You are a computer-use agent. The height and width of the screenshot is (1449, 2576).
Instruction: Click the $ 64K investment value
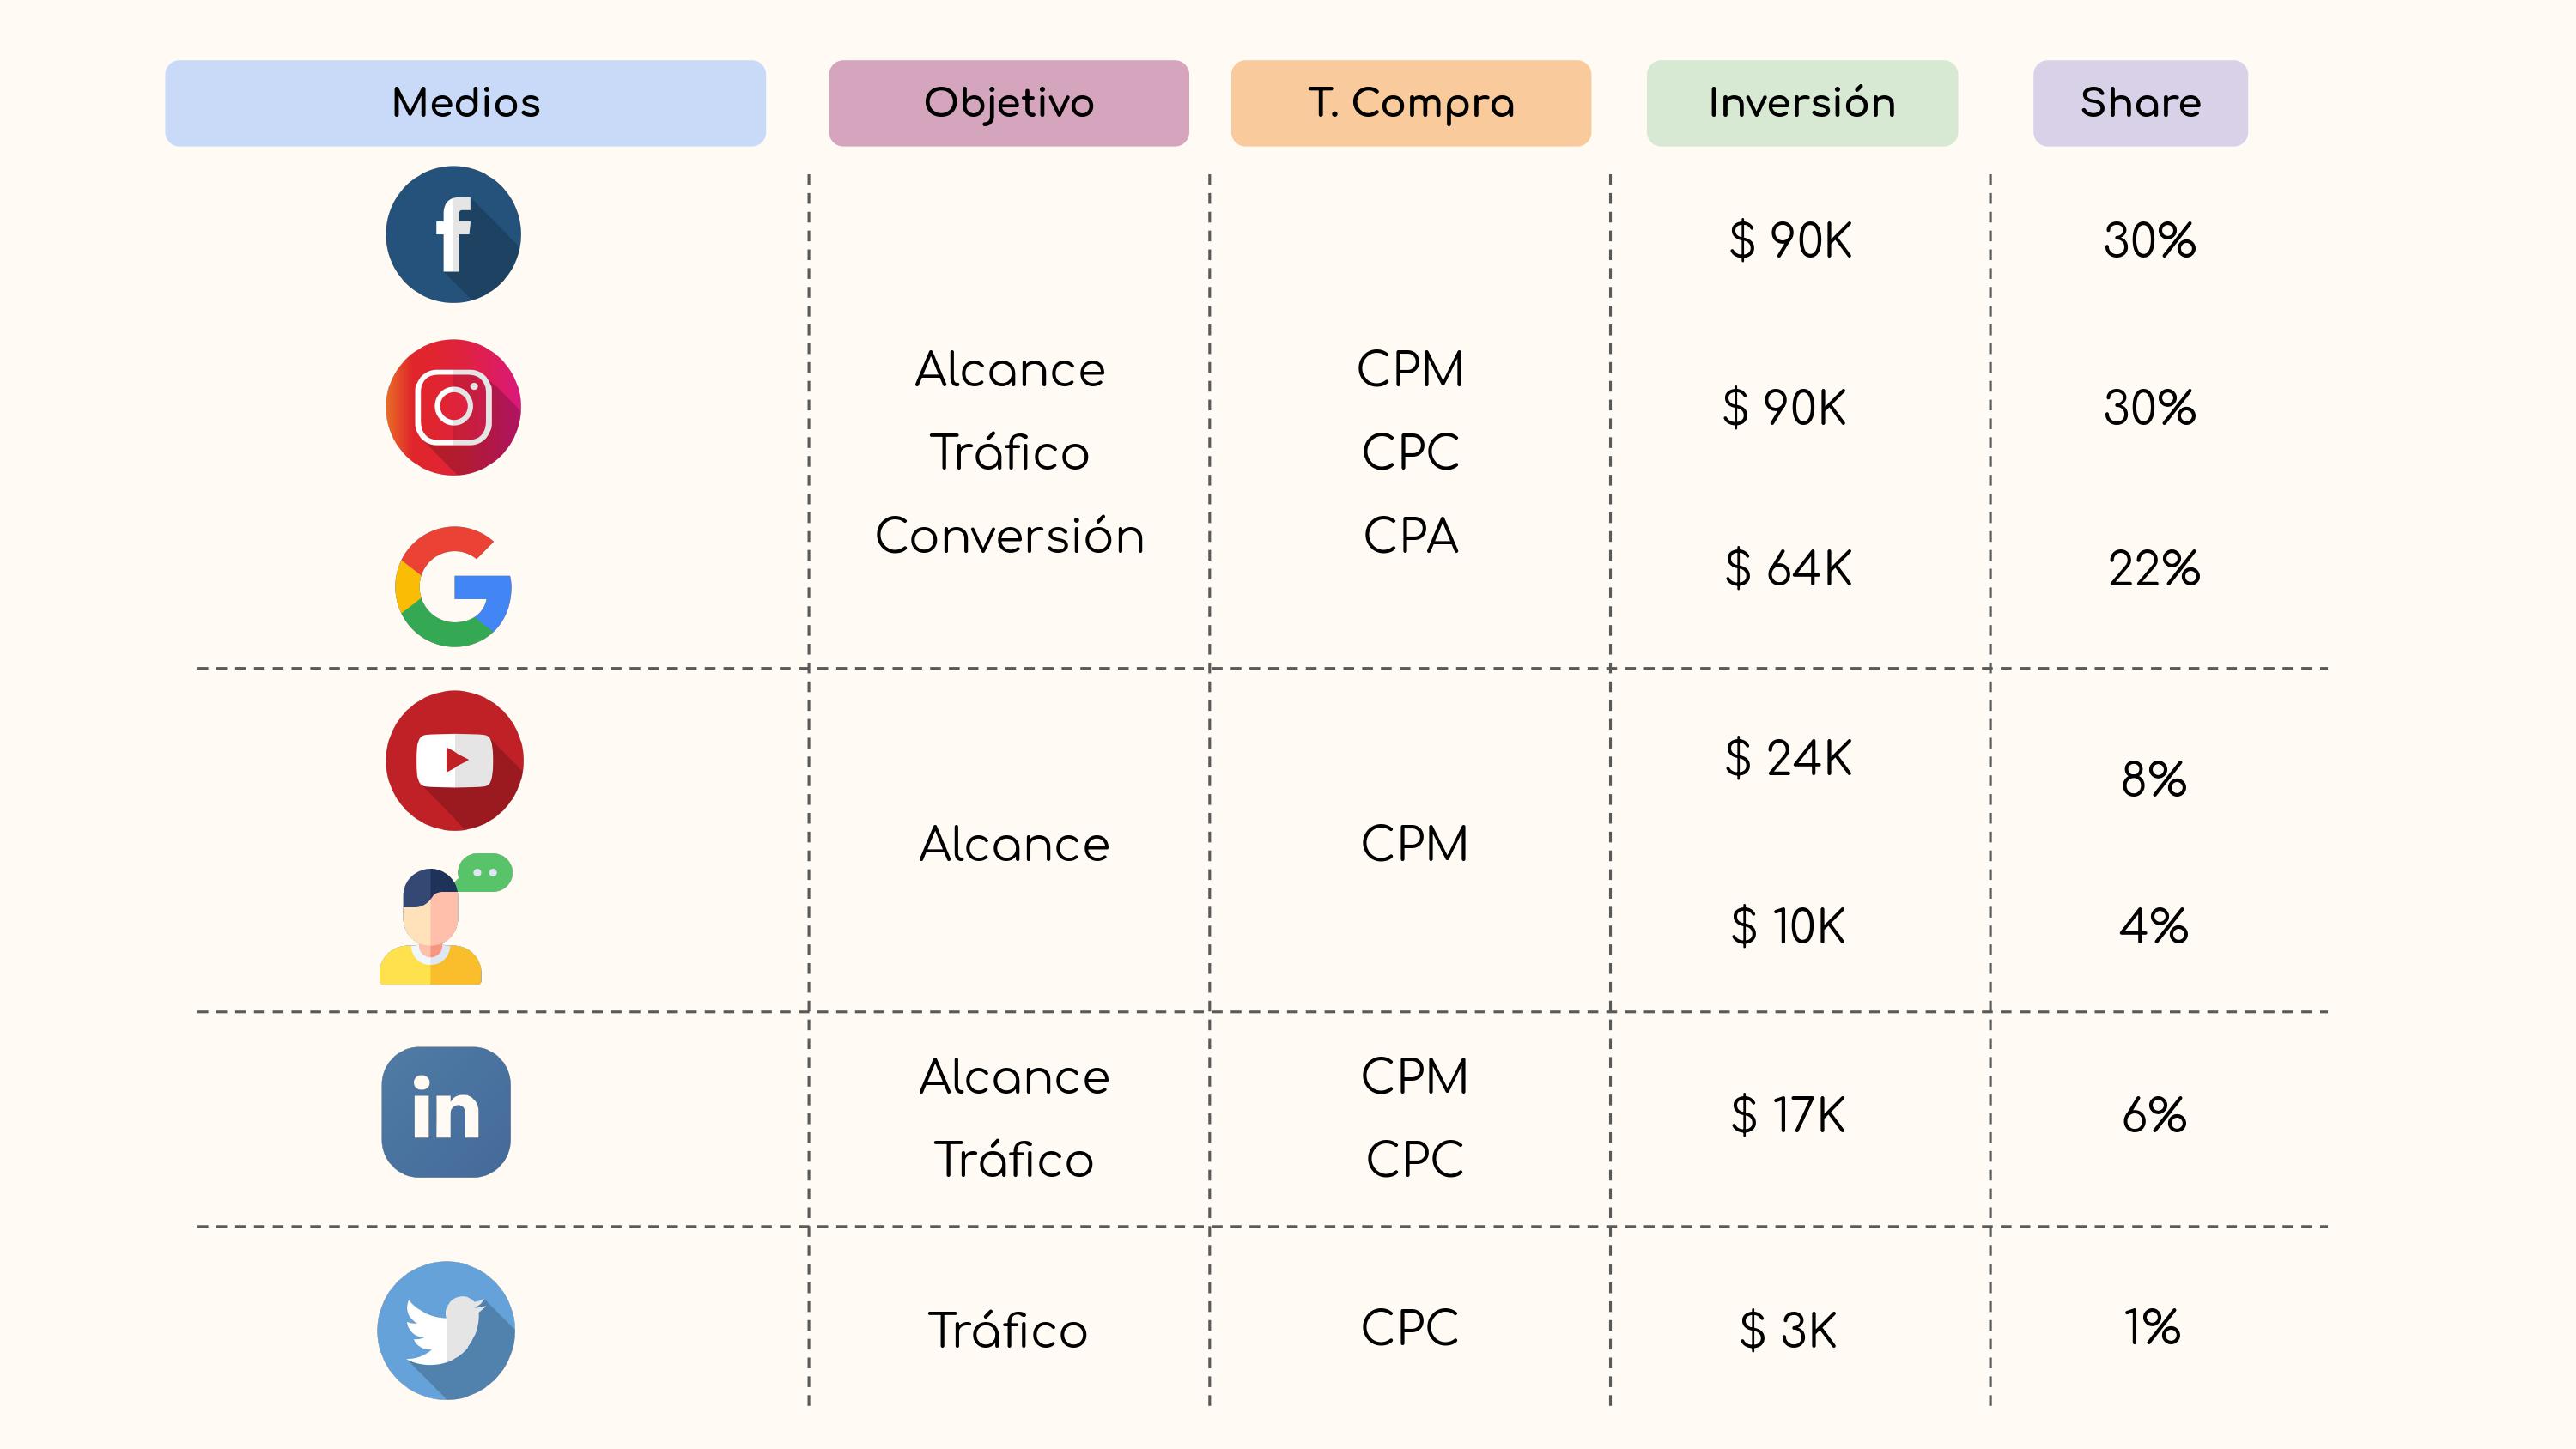(1788, 568)
